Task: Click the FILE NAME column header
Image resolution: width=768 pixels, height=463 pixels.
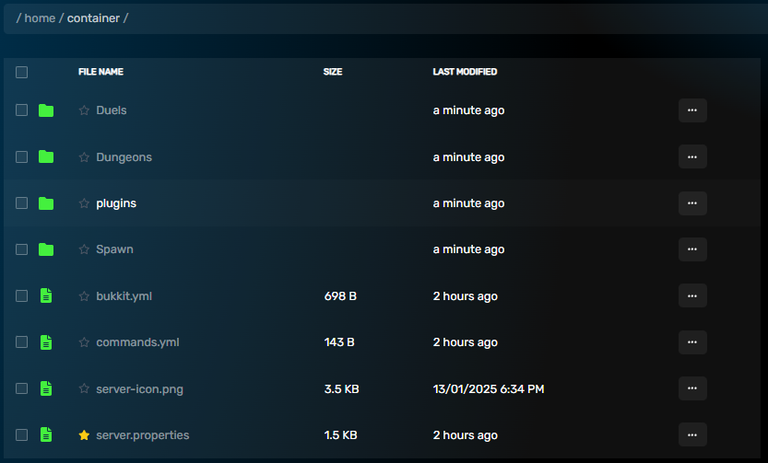Action: 101,72
